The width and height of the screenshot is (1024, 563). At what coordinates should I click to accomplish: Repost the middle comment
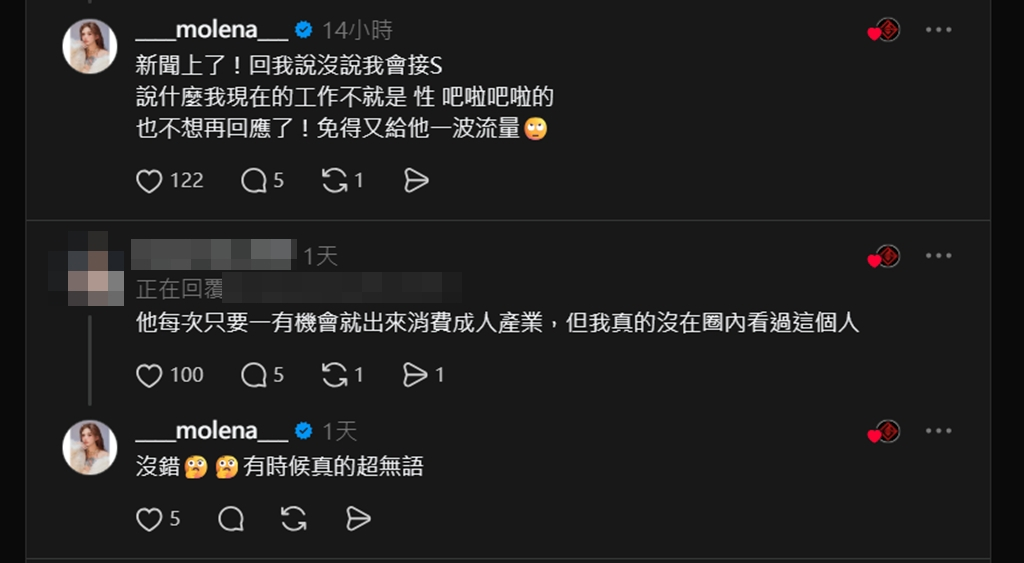pyautogui.click(x=334, y=376)
